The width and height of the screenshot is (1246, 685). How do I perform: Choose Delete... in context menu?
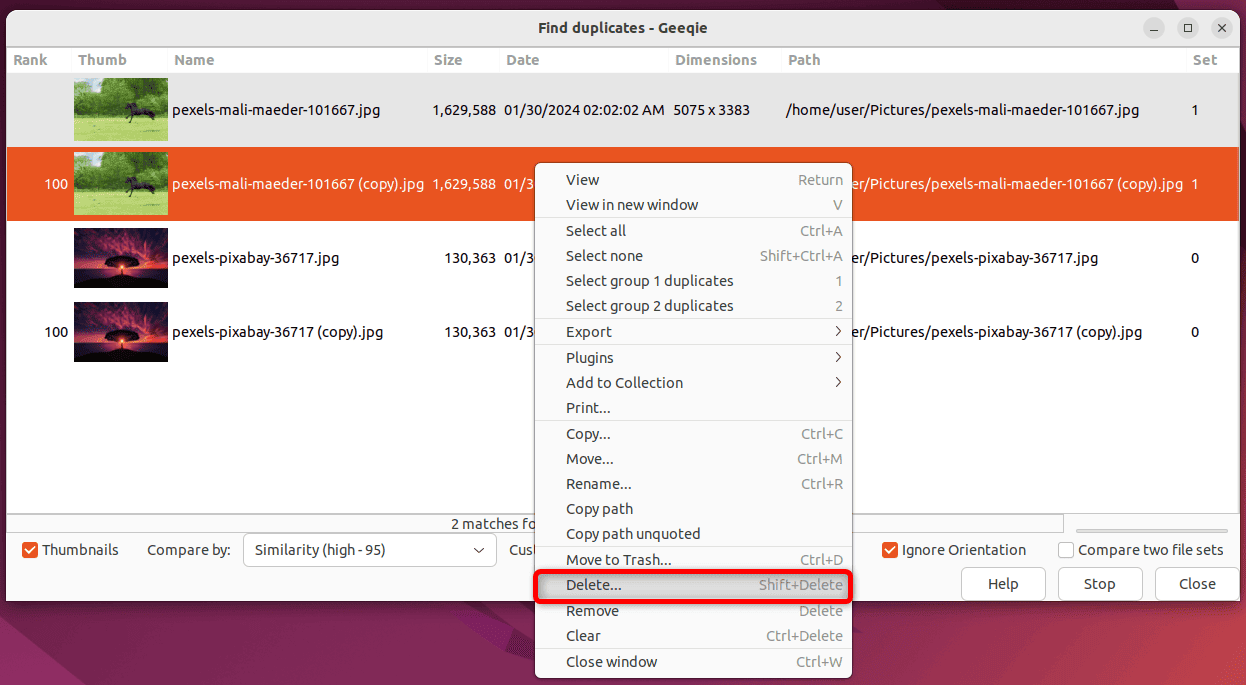pyautogui.click(x=693, y=585)
